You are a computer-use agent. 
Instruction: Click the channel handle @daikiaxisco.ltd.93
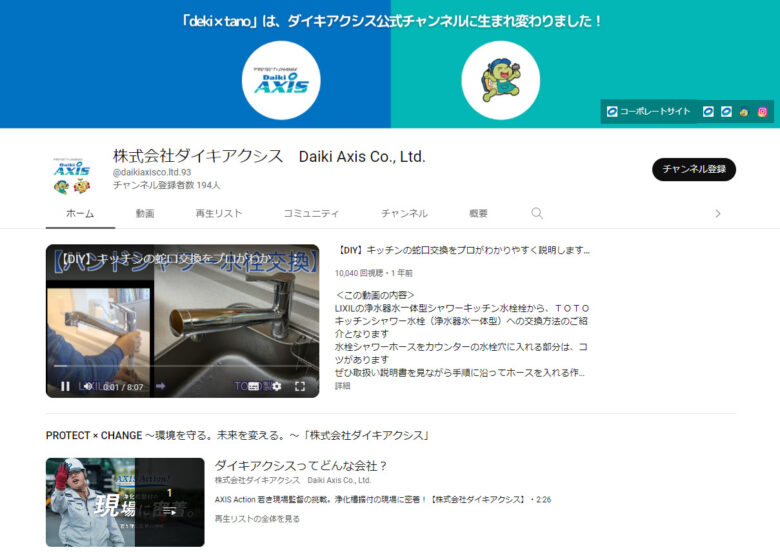tap(152, 173)
